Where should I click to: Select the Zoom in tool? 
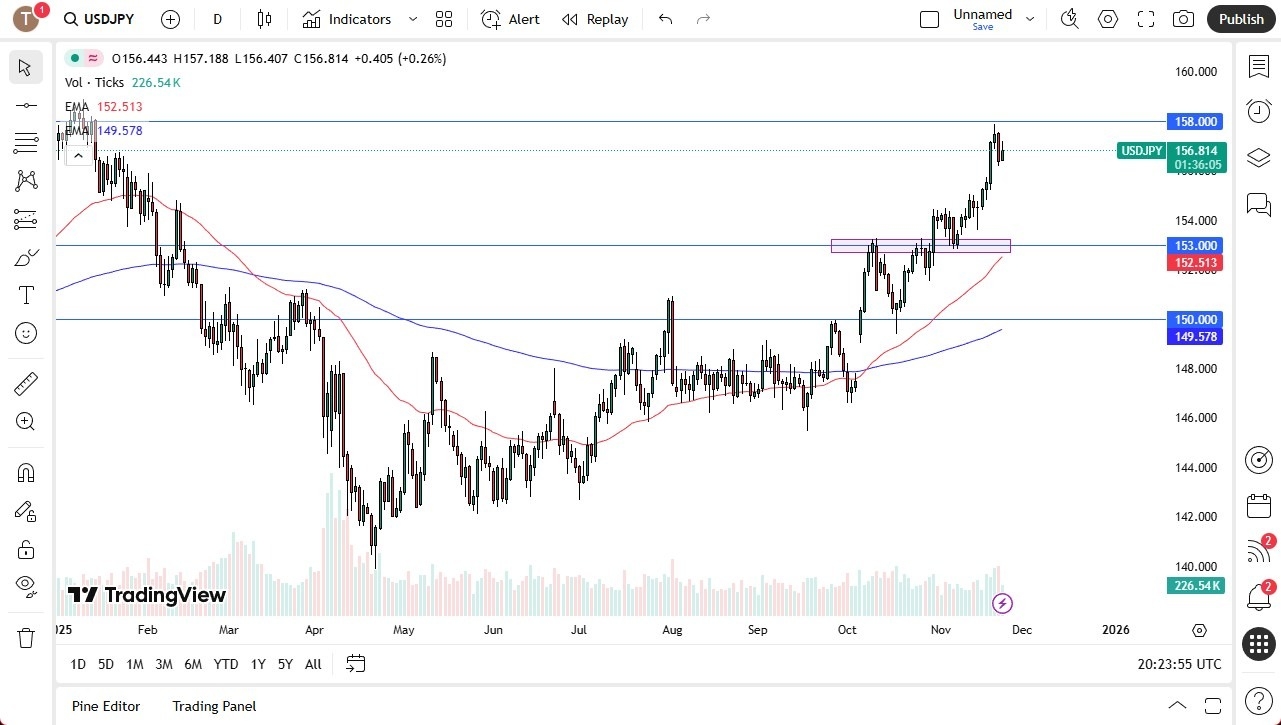click(25, 421)
